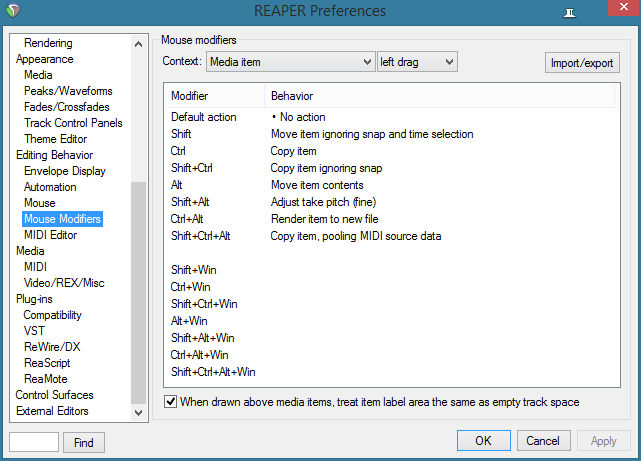Image resolution: width=641 pixels, height=461 pixels.
Task: Click the REAPER app icon in title bar
Action: click(13, 11)
